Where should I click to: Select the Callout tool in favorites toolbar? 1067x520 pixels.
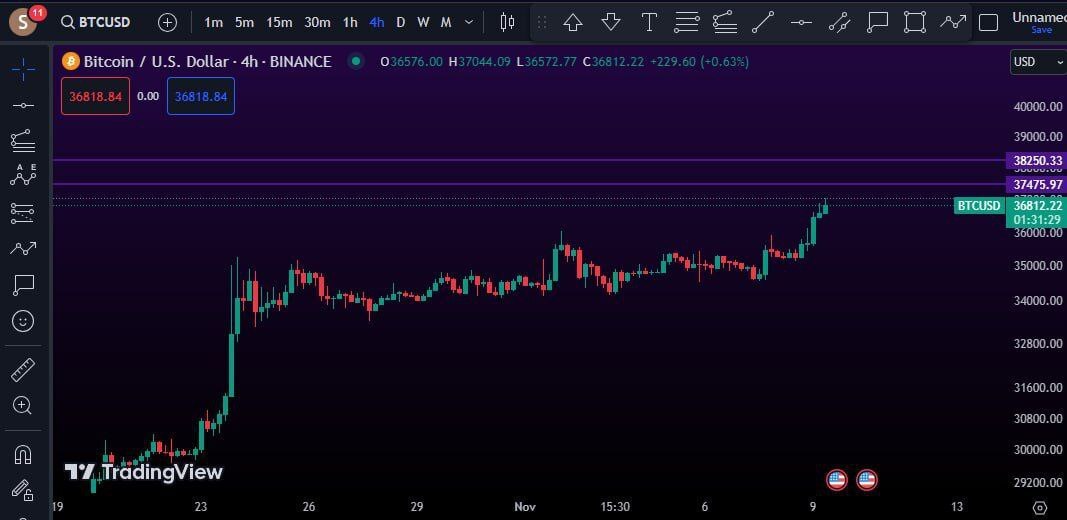(877, 22)
